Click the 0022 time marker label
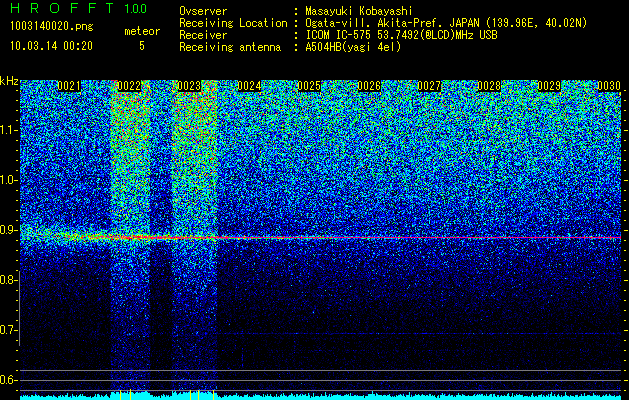This screenshot has width=629, height=400. point(129,86)
